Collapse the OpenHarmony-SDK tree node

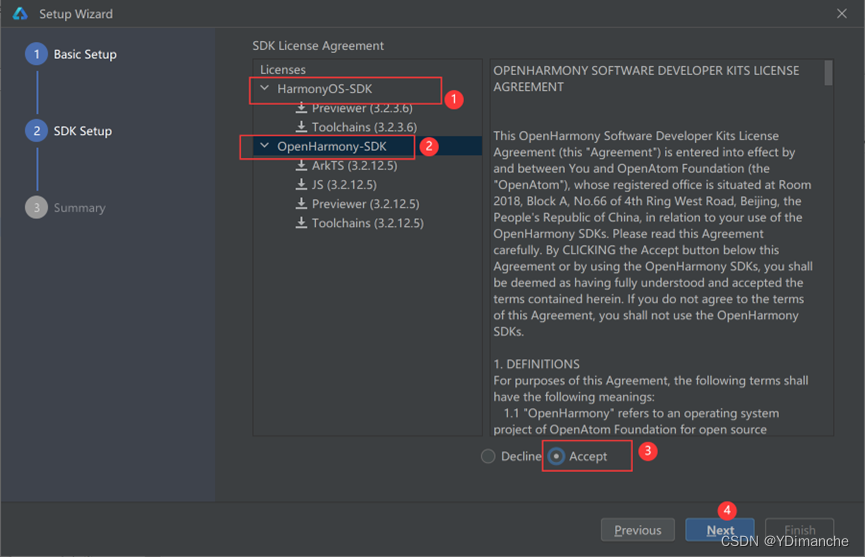pyautogui.click(x=265, y=146)
